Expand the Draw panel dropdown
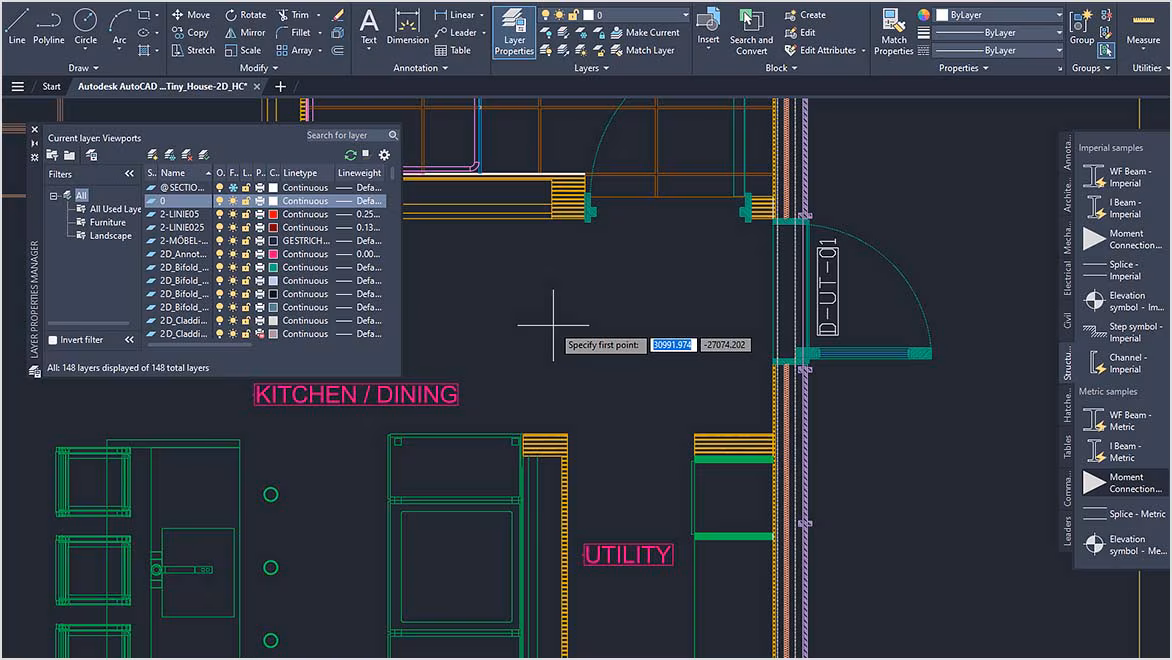The image size is (1172, 660). [84, 68]
